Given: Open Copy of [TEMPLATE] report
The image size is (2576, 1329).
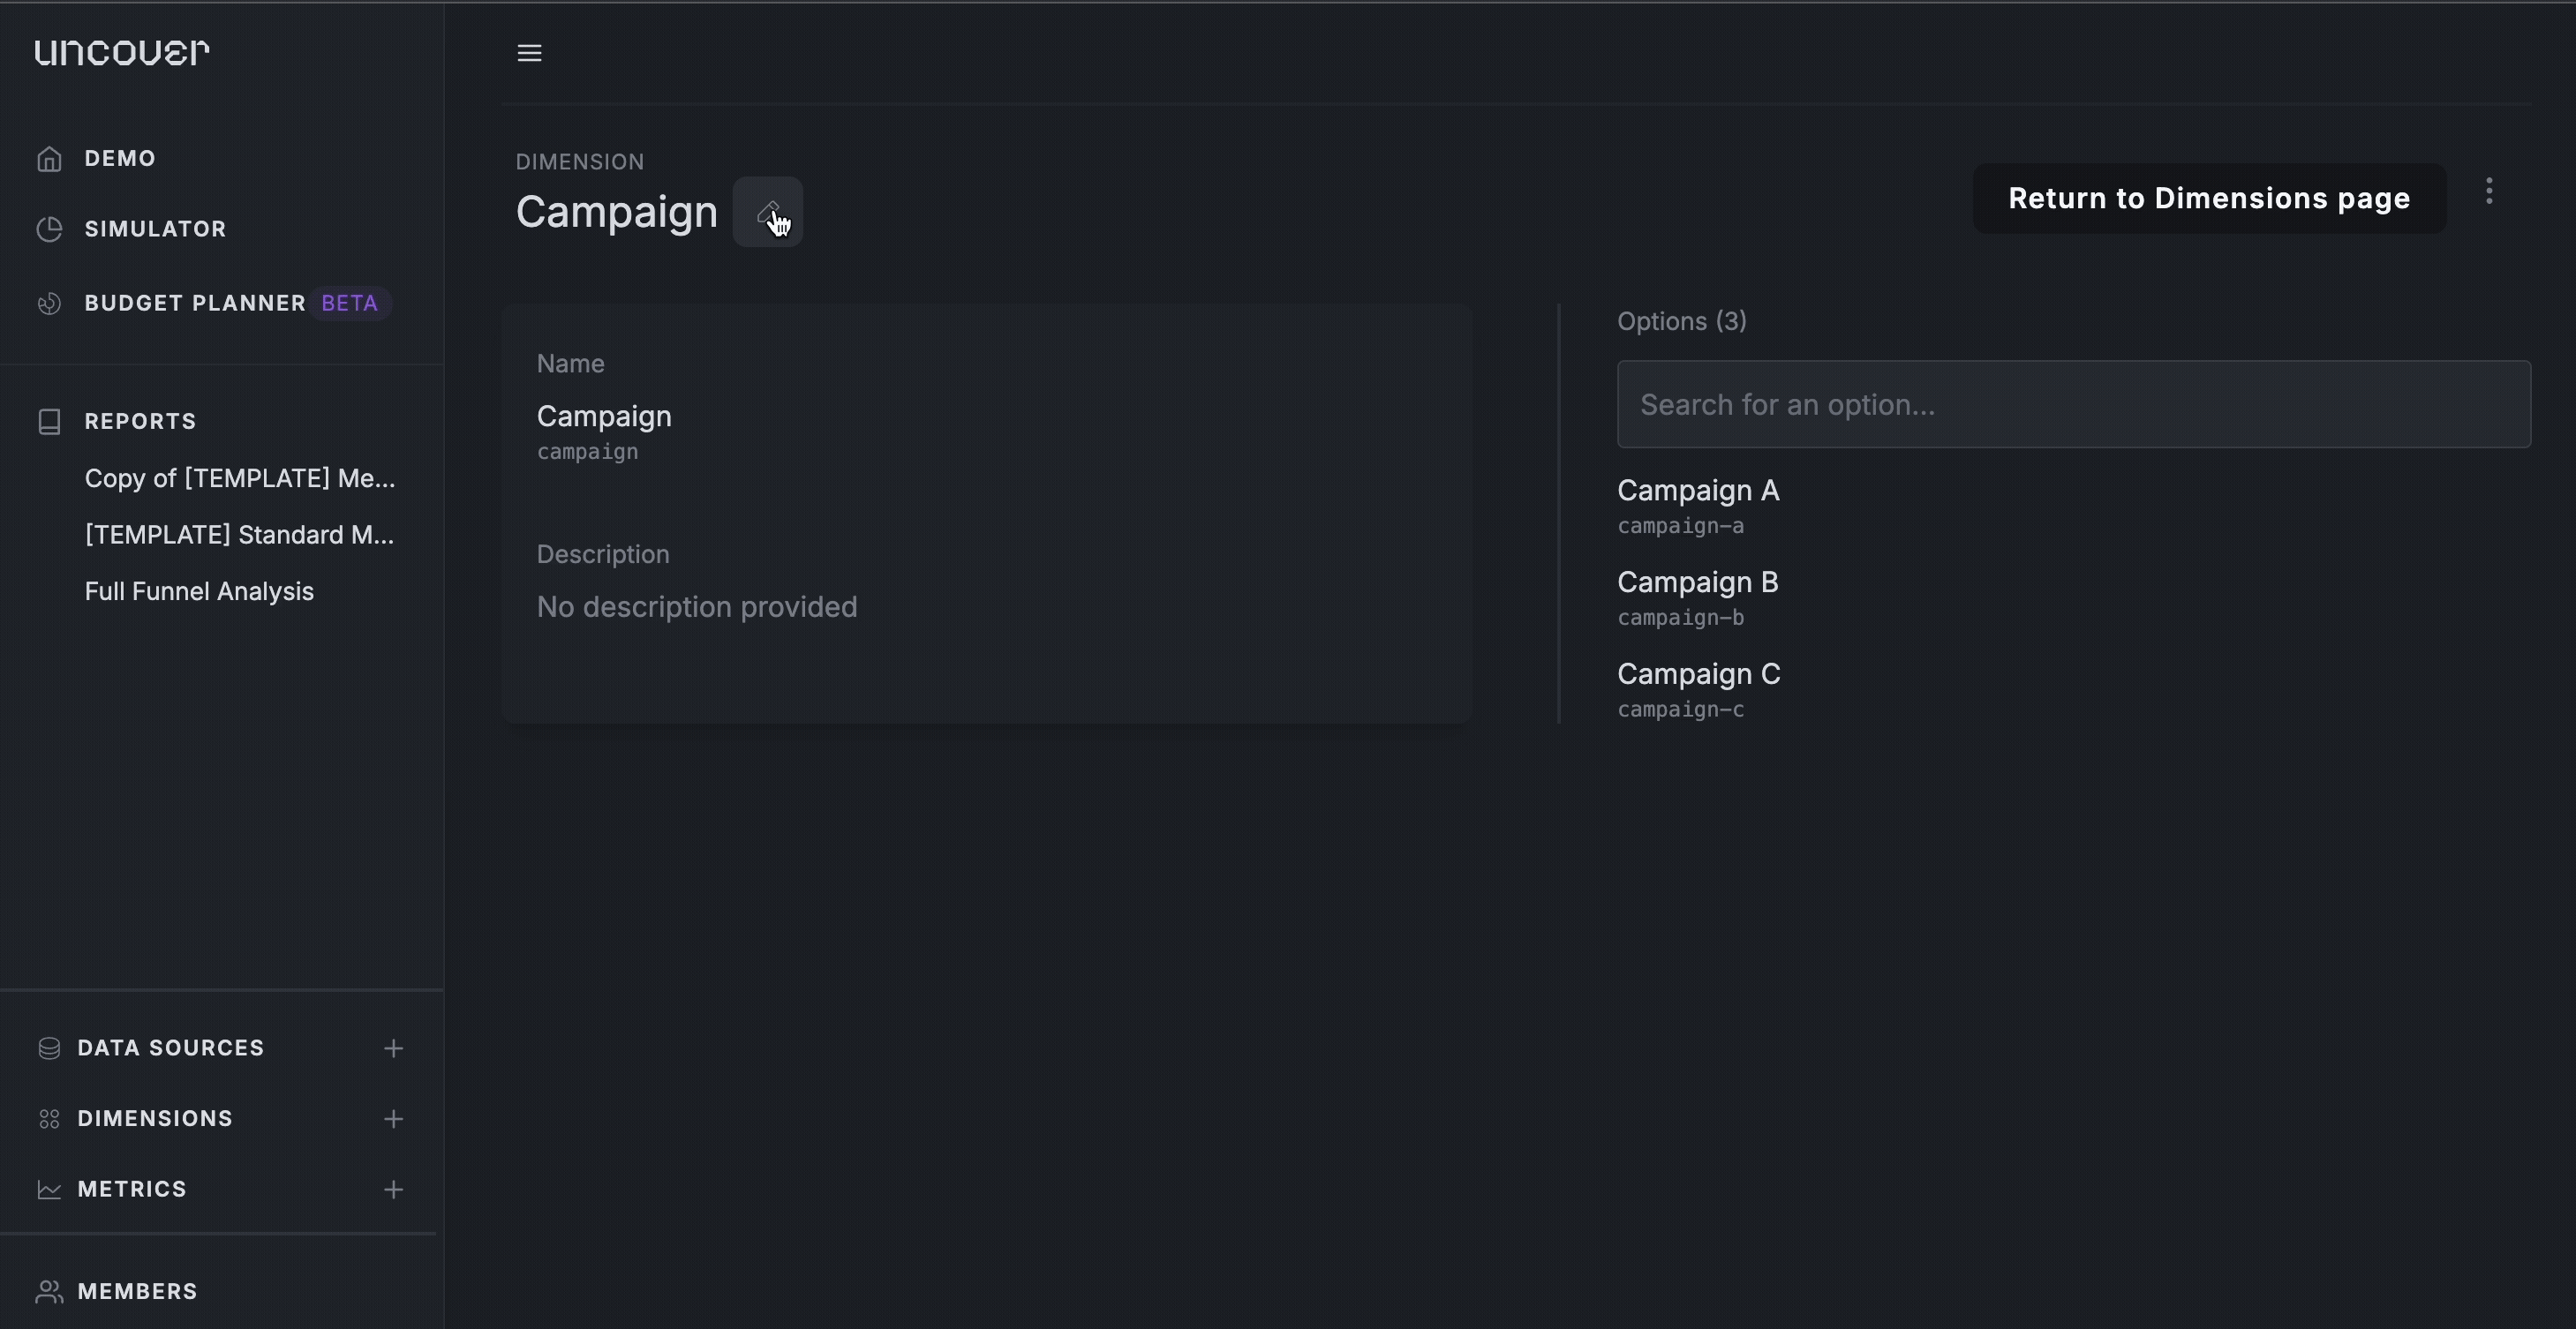Looking at the screenshot, I should pos(240,478).
